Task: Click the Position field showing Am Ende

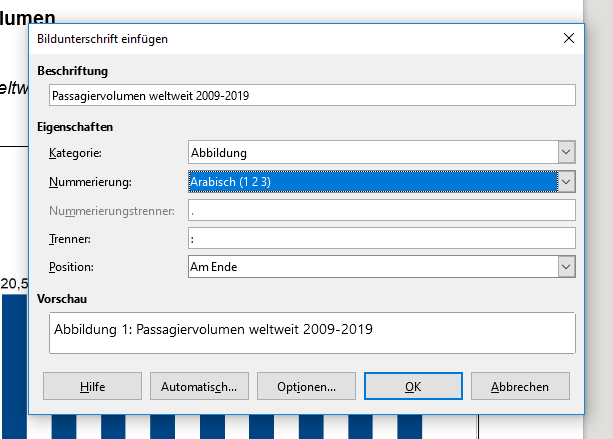Action: 373,267
